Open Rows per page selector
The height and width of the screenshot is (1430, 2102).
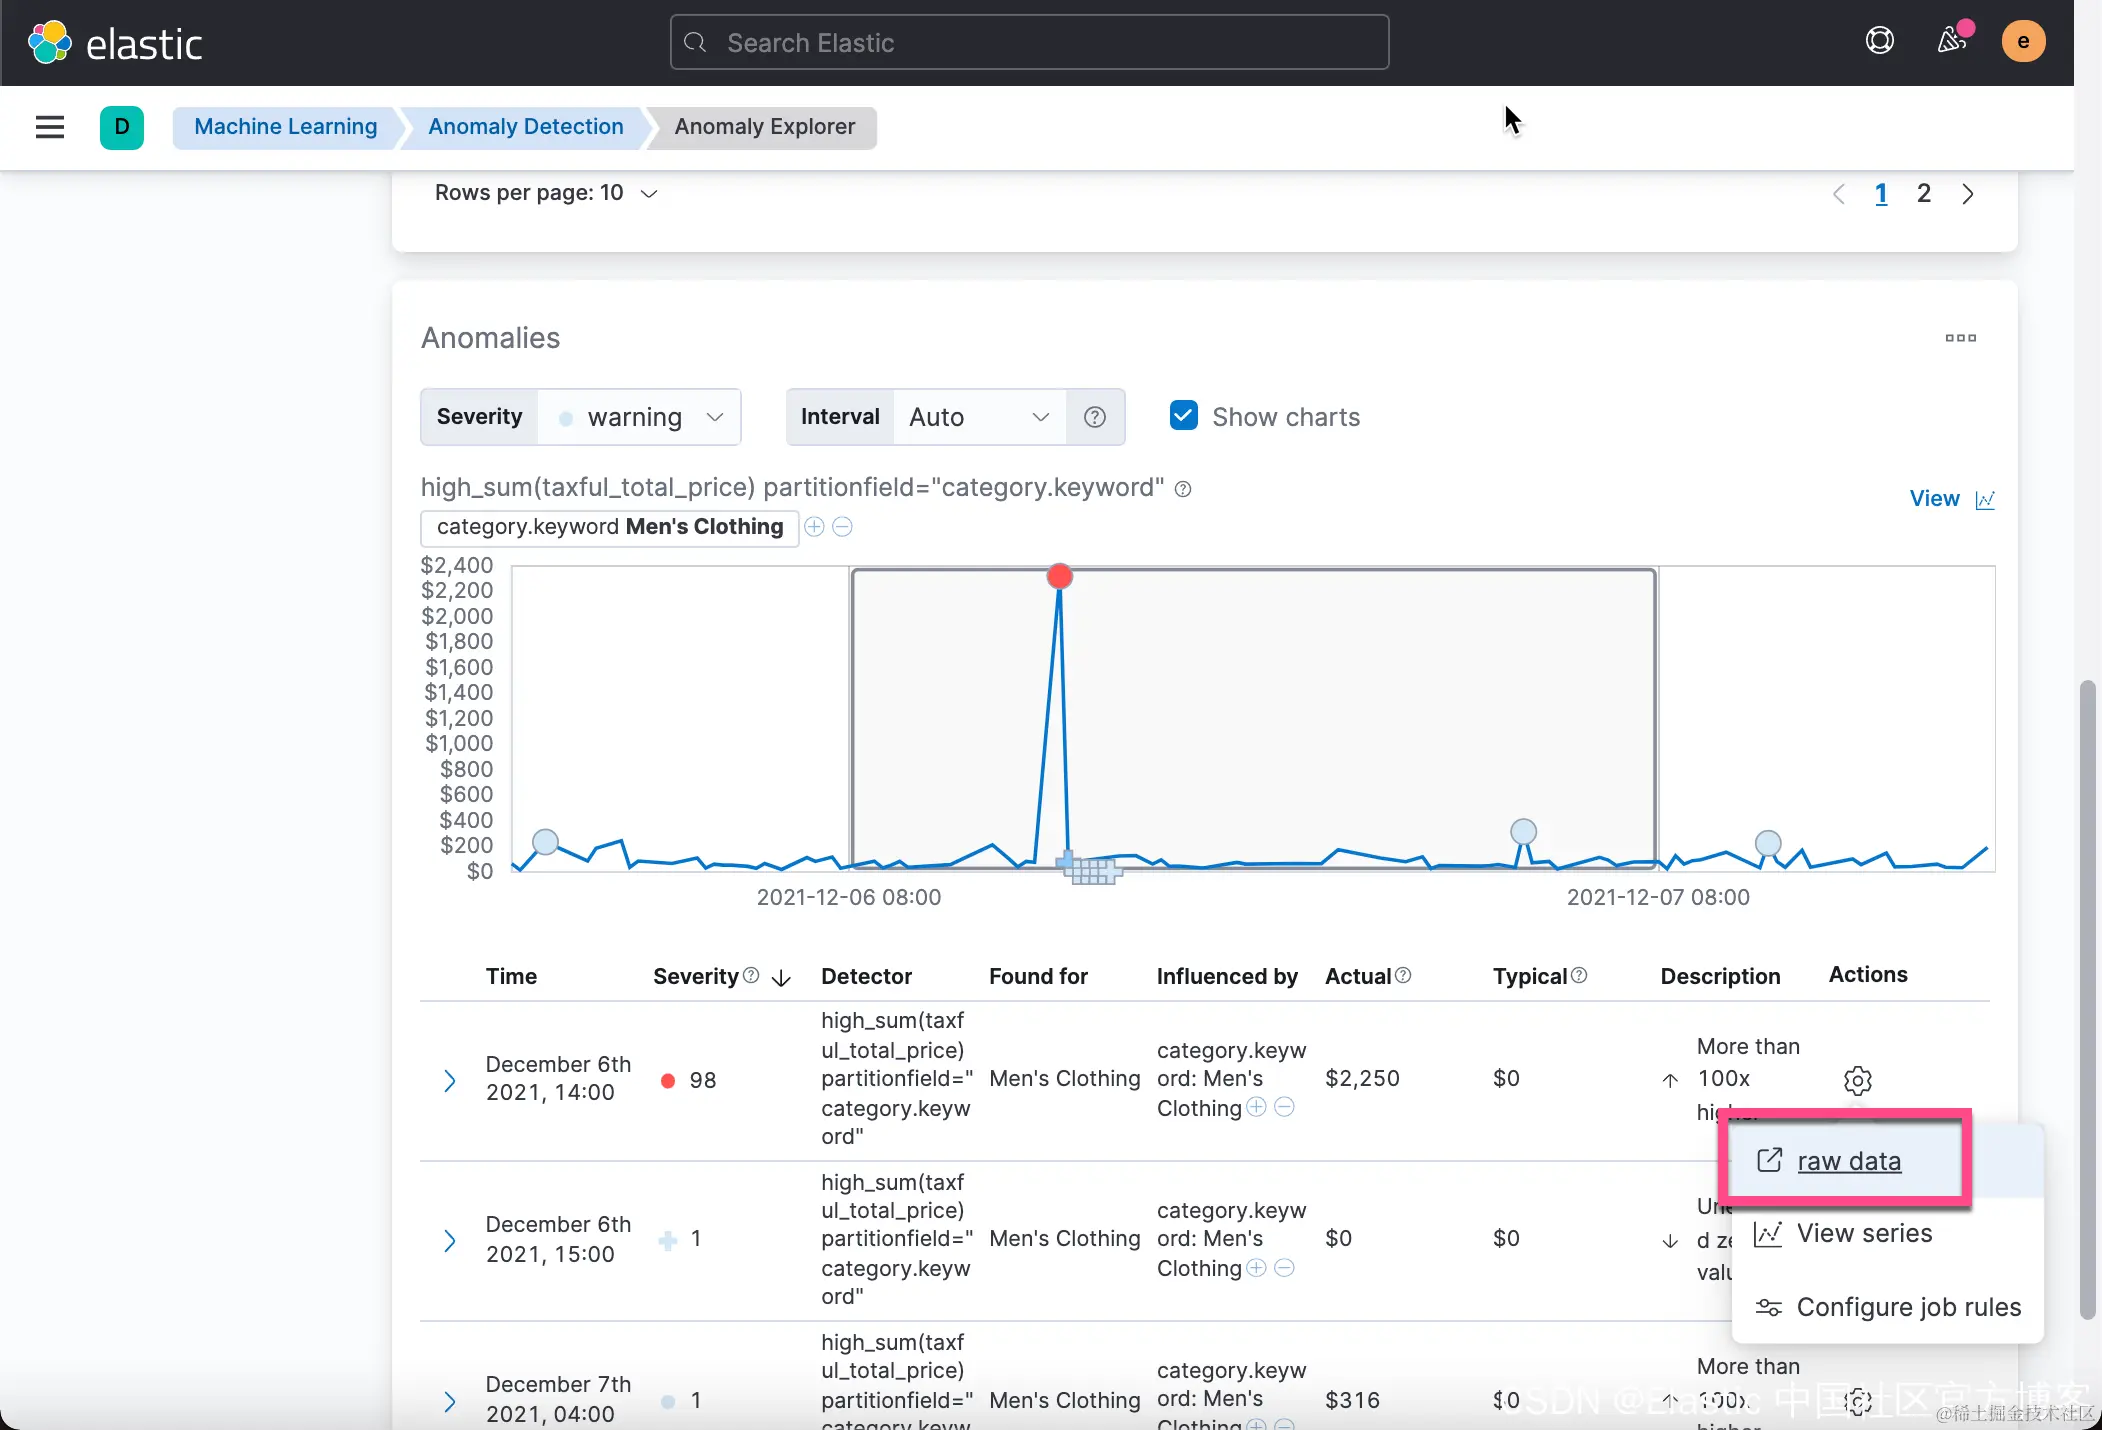point(546,193)
